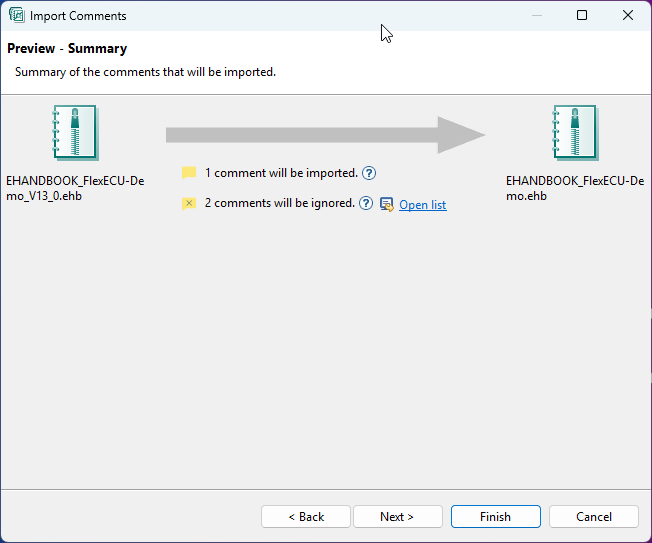Click the list icon beside Open list
This screenshot has width=652, height=543.
387,205
